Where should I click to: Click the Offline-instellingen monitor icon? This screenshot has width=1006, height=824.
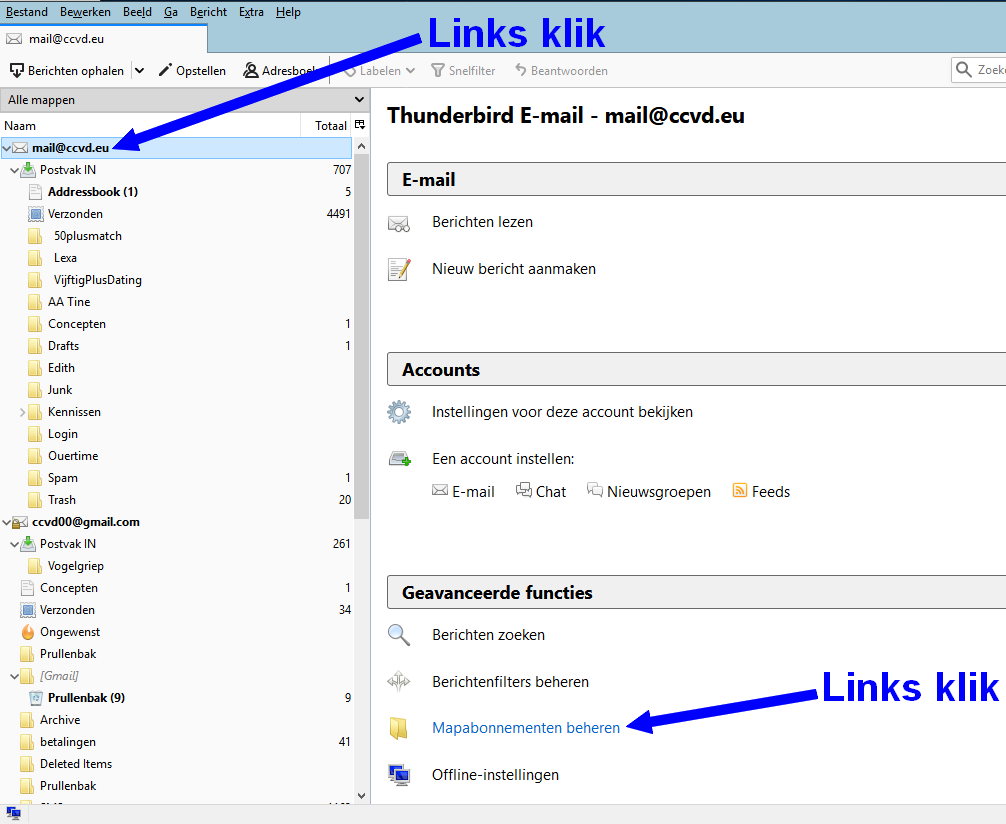click(x=399, y=775)
